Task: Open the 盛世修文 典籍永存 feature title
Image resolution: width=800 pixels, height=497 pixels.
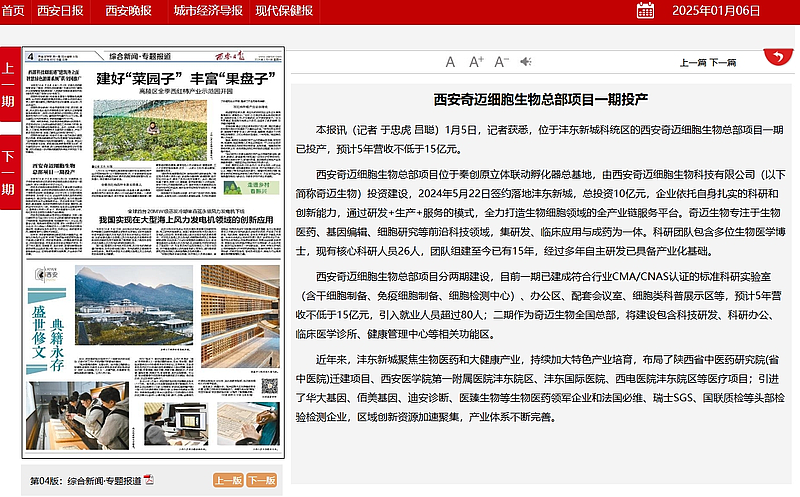Action: point(47,332)
